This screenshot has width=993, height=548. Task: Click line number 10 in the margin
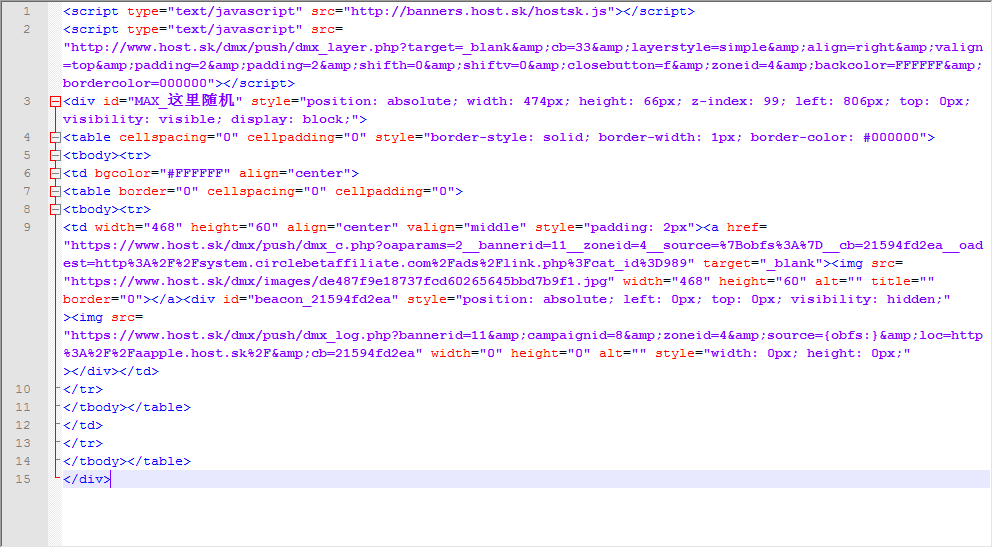click(23, 389)
